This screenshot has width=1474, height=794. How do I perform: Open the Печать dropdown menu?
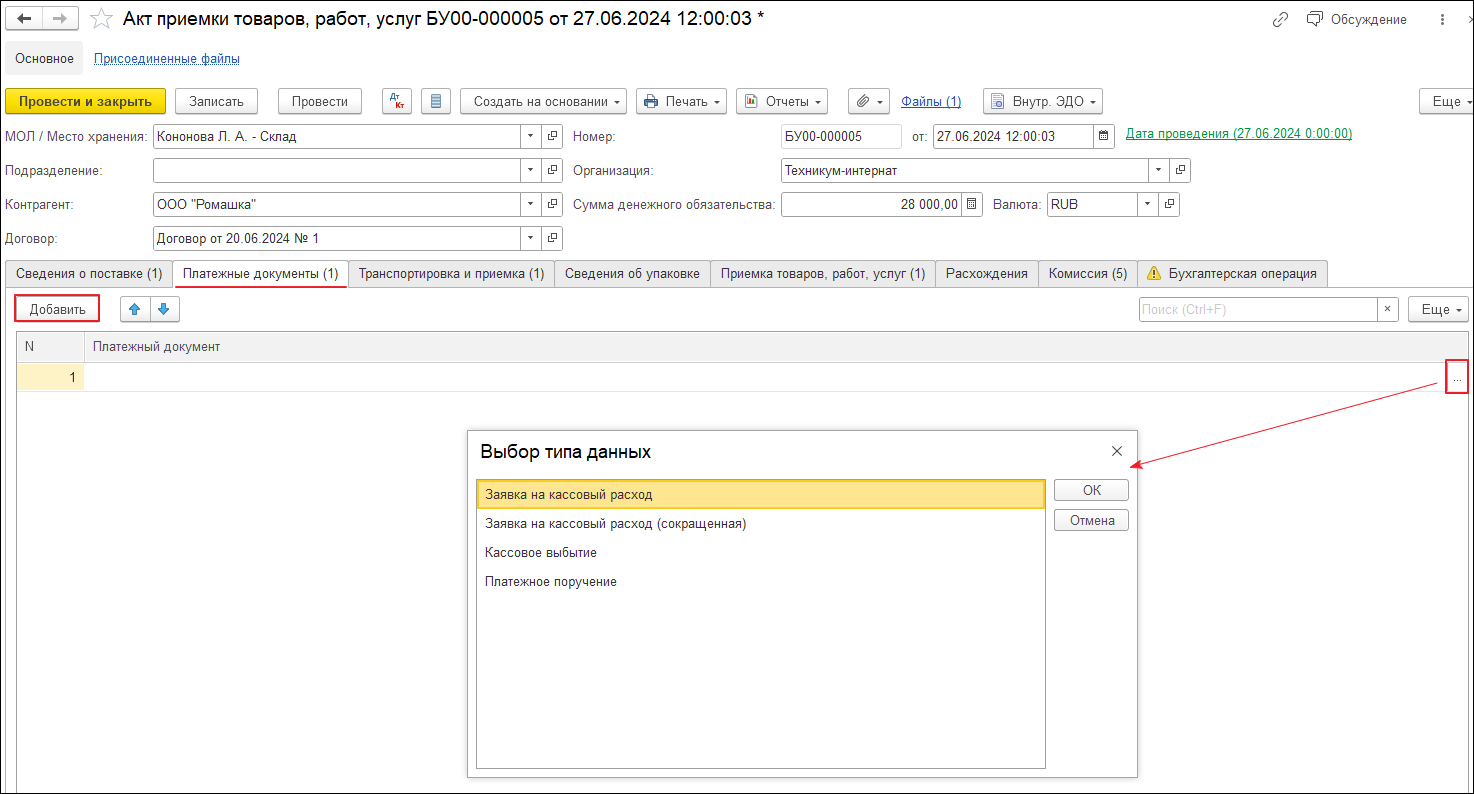[681, 101]
